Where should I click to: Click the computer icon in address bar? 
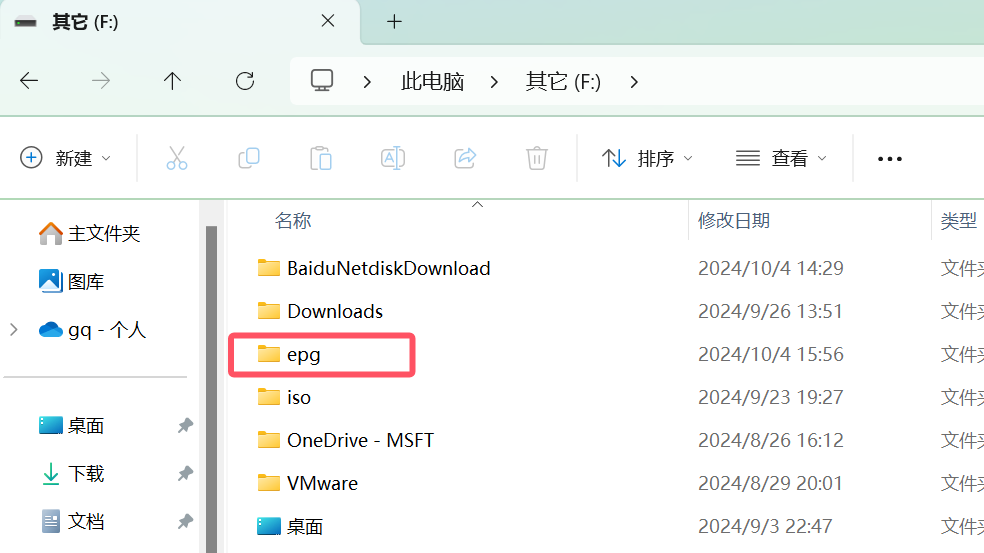tap(322, 81)
